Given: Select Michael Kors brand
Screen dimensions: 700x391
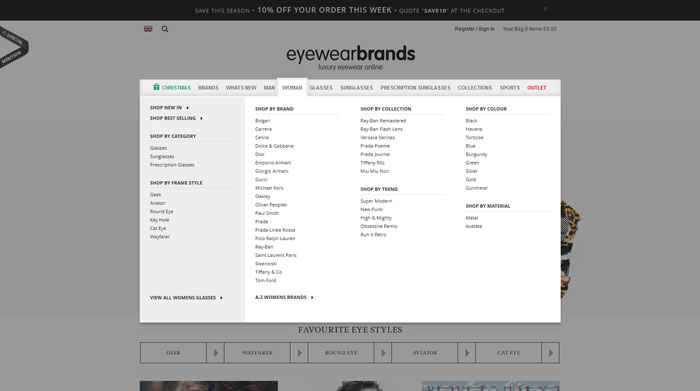Looking at the screenshot, I should 269,188.
